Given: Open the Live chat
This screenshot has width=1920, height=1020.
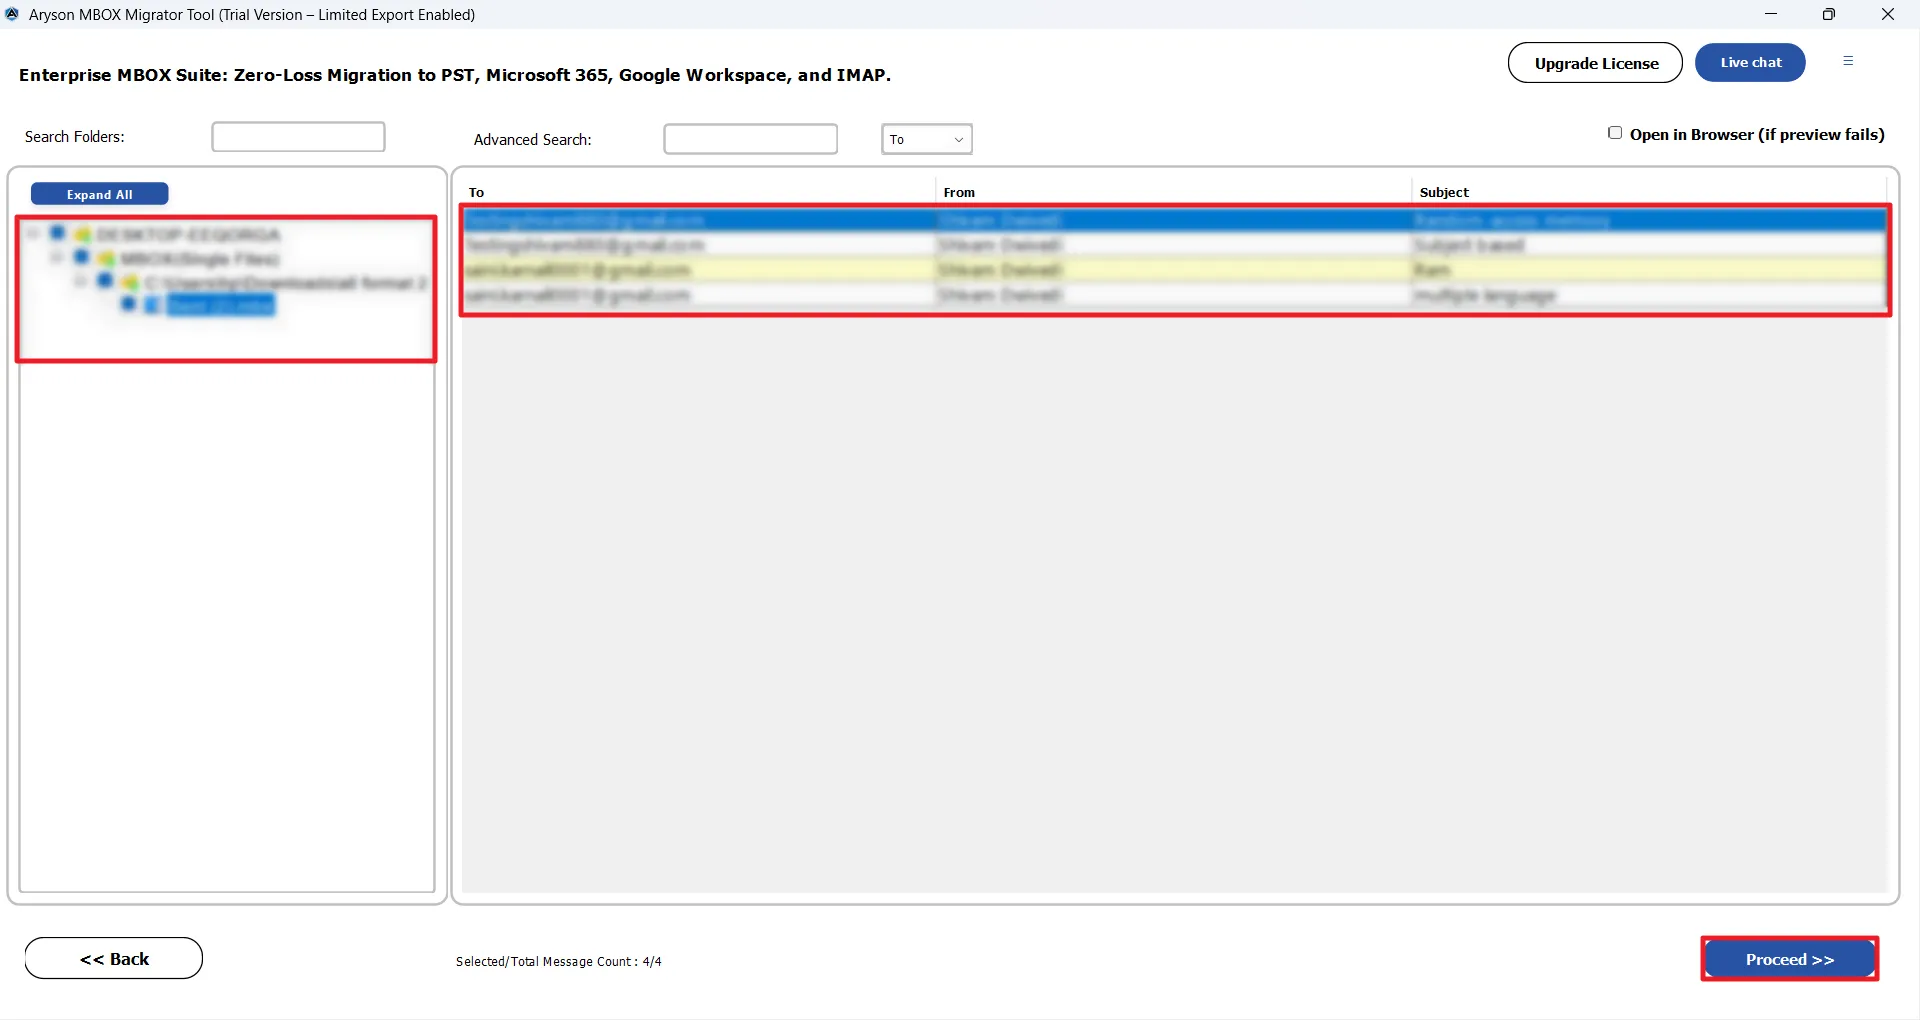Looking at the screenshot, I should tap(1750, 62).
